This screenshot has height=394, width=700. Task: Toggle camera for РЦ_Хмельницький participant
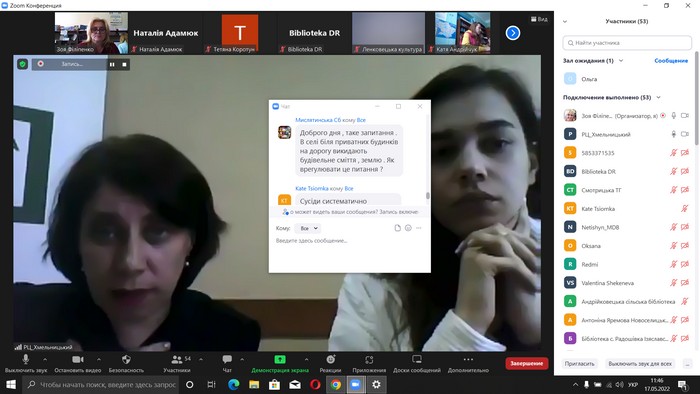(685, 134)
